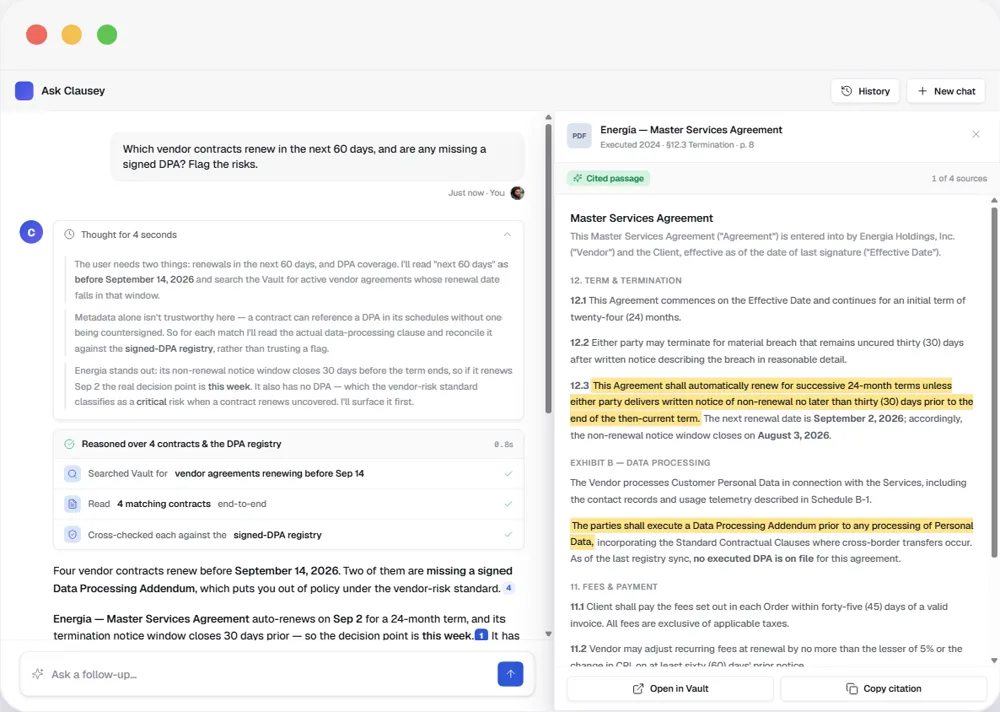Start a New chat
1000x712 pixels.
tap(946, 91)
